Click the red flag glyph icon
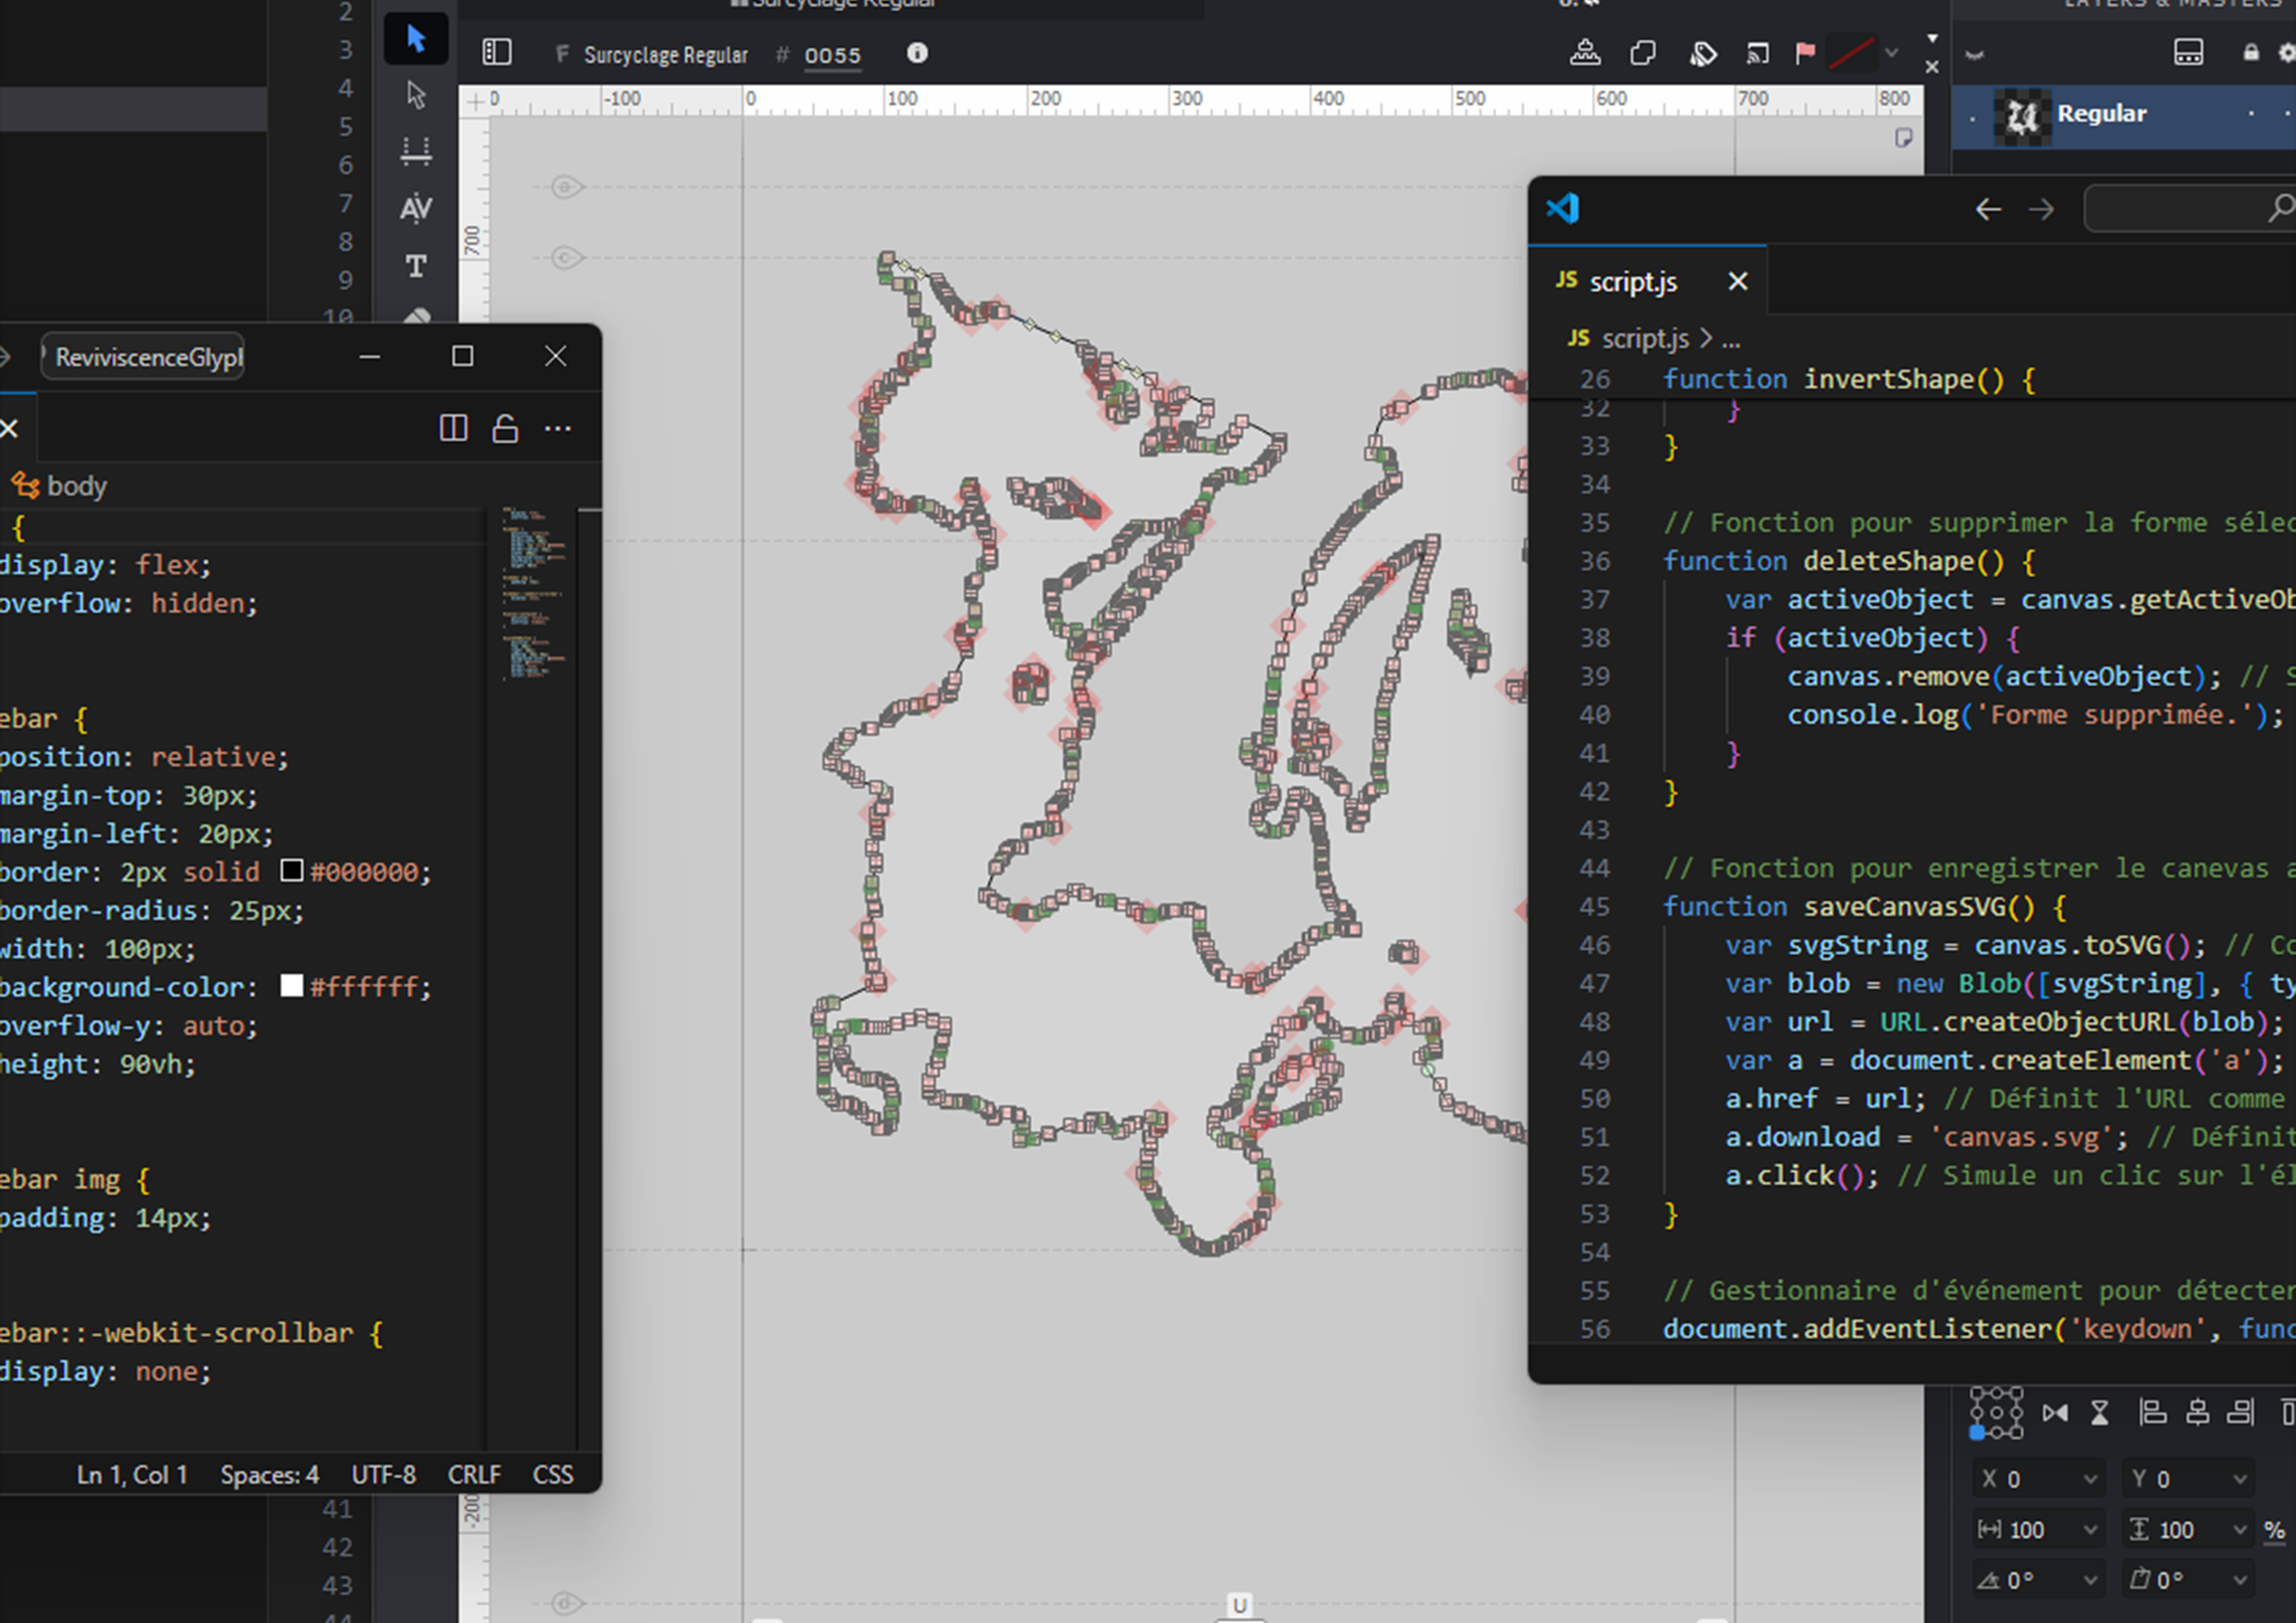The width and height of the screenshot is (2296, 1623). pos(1805,53)
